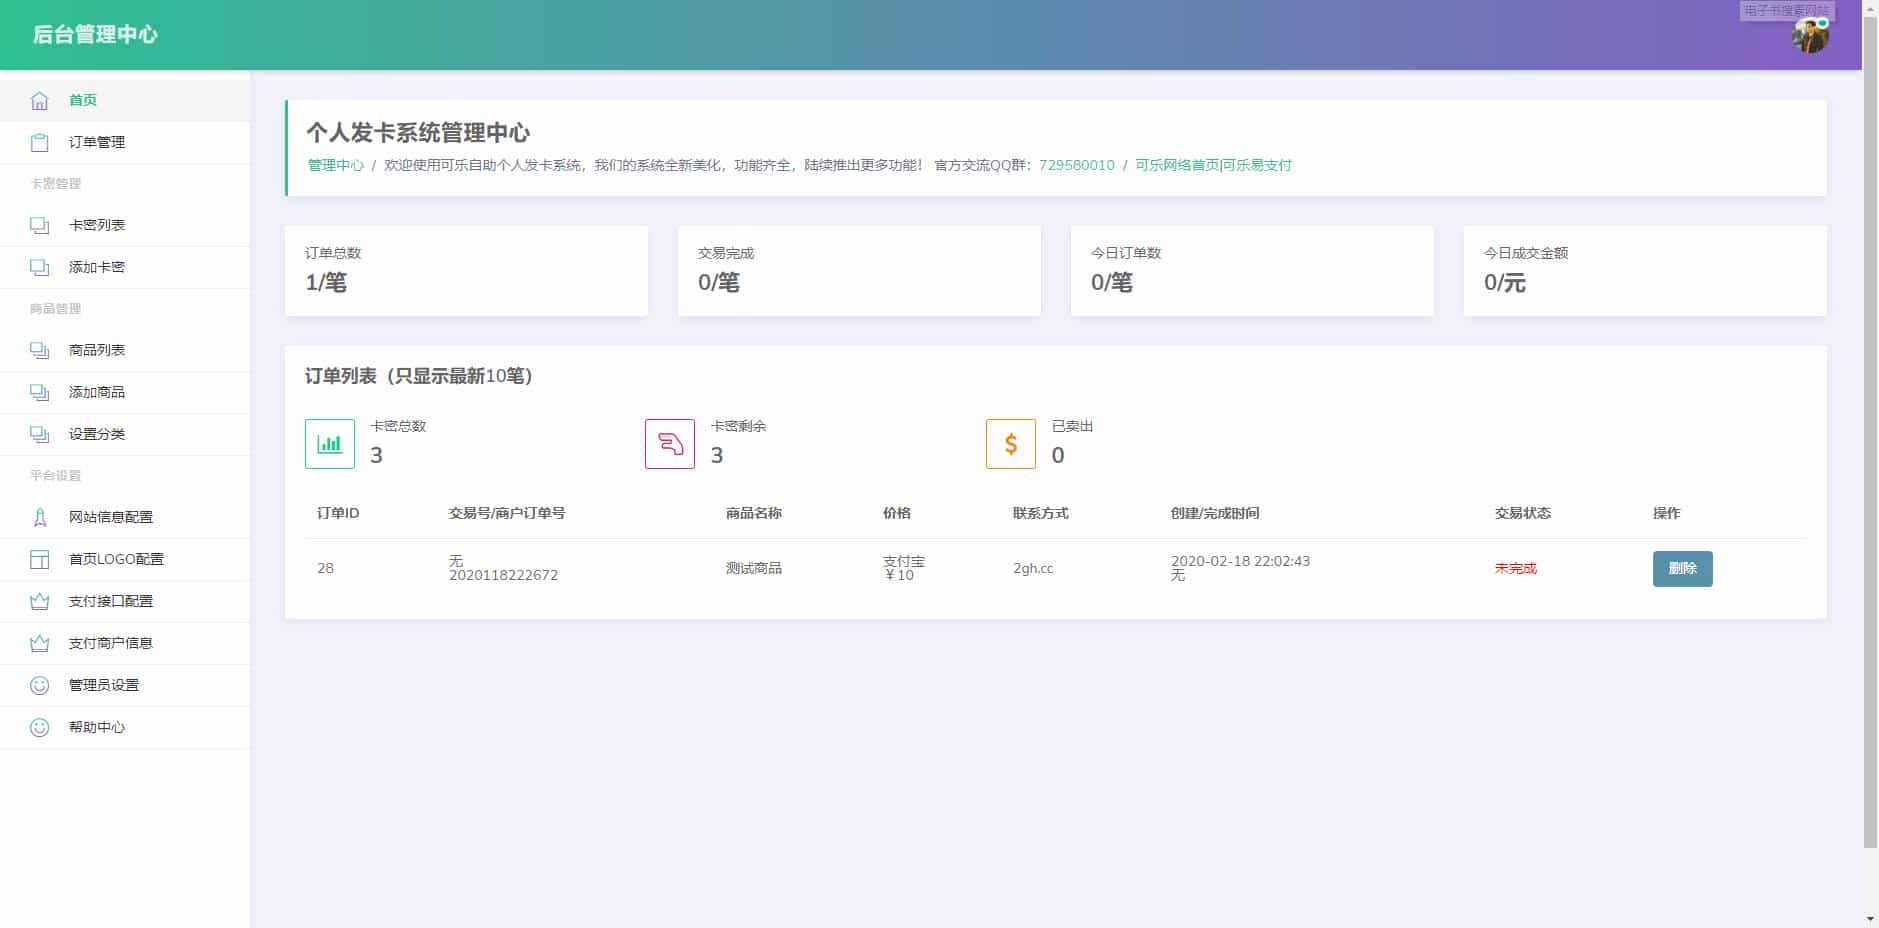Image resolution: width=1879 pixels, height=928 pixels.
Task: Click the 删除 button for order 28
Action: pos(1683,568)
